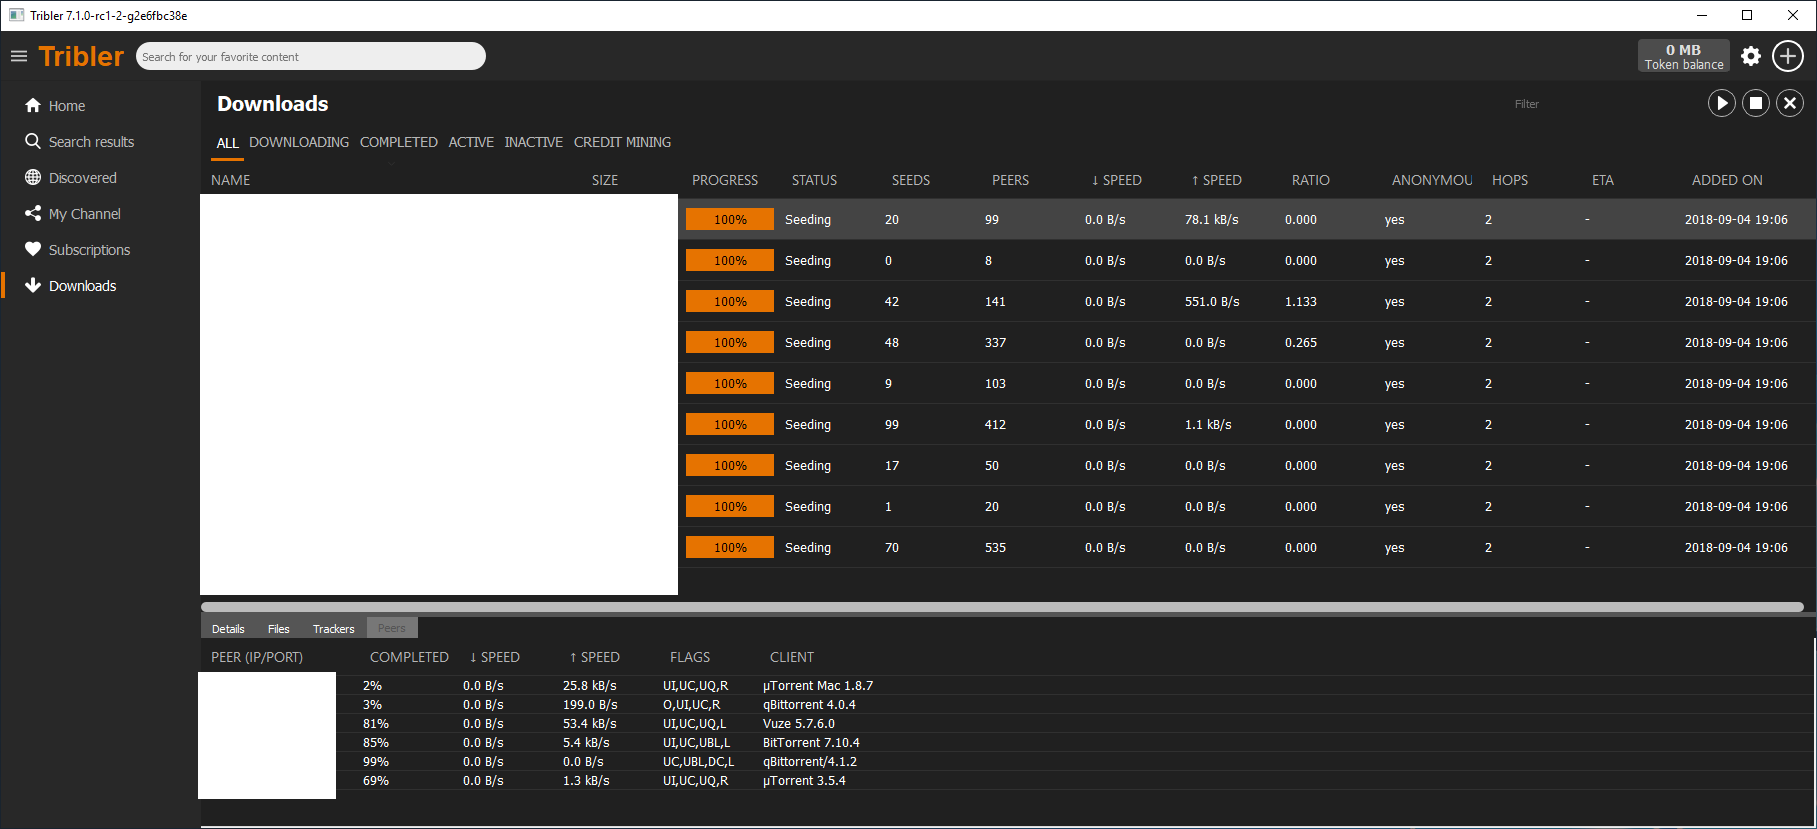The width and height of the screenshot is (1817, 829).
Task: Sort by ETA column header
Action: click(1603, 180)
